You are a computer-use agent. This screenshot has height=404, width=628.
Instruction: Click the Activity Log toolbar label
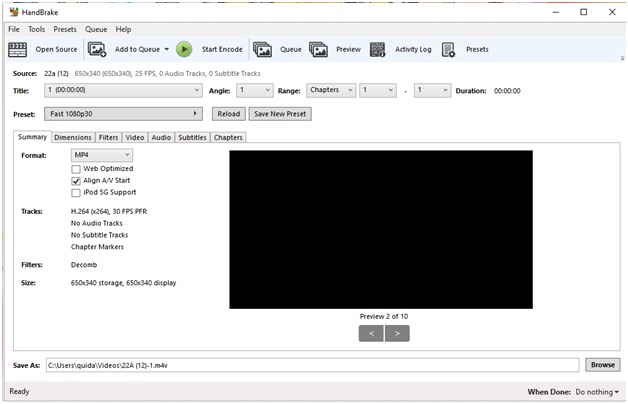413,50
